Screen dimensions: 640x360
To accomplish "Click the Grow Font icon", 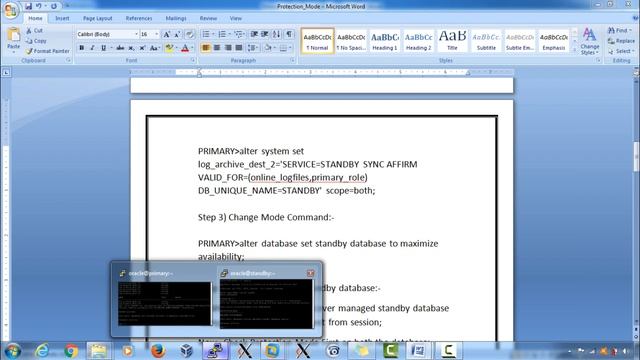I will click(167, 34).
